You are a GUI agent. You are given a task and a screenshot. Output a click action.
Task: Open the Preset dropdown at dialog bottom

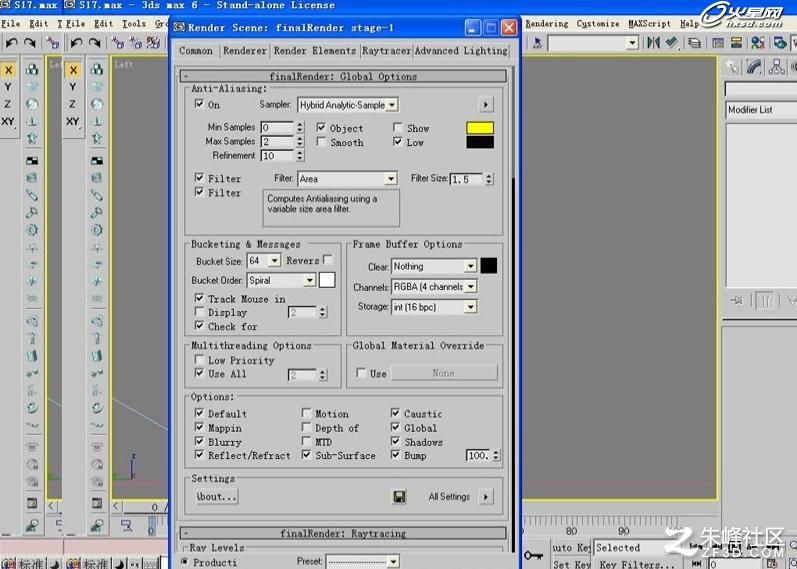coord(362,562)
